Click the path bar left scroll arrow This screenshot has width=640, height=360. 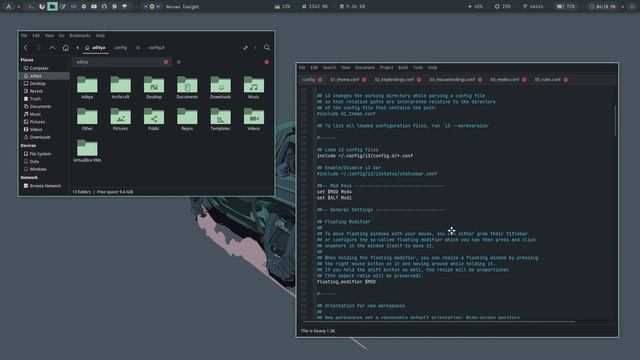click(78, 48)
